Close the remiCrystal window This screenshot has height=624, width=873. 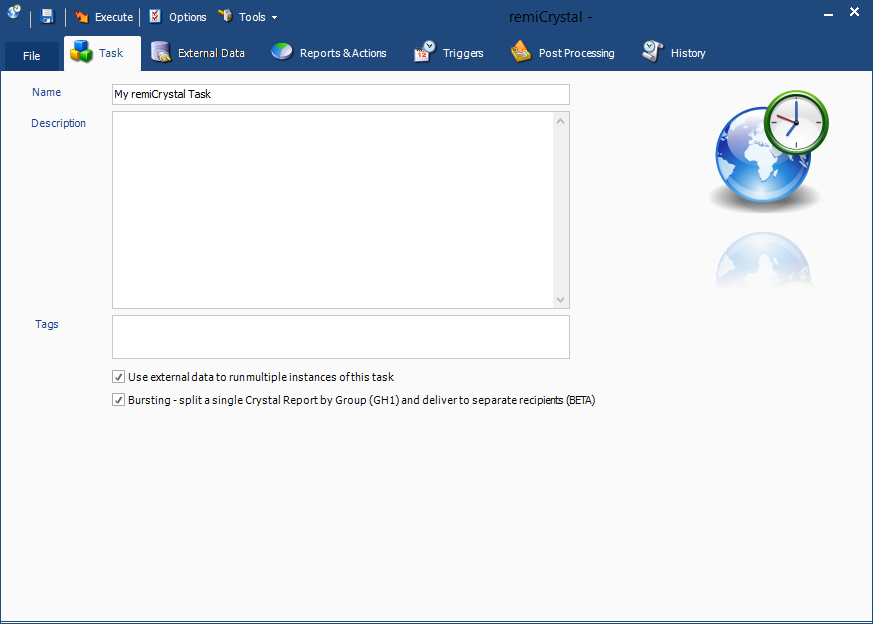(x=854, y=12)
